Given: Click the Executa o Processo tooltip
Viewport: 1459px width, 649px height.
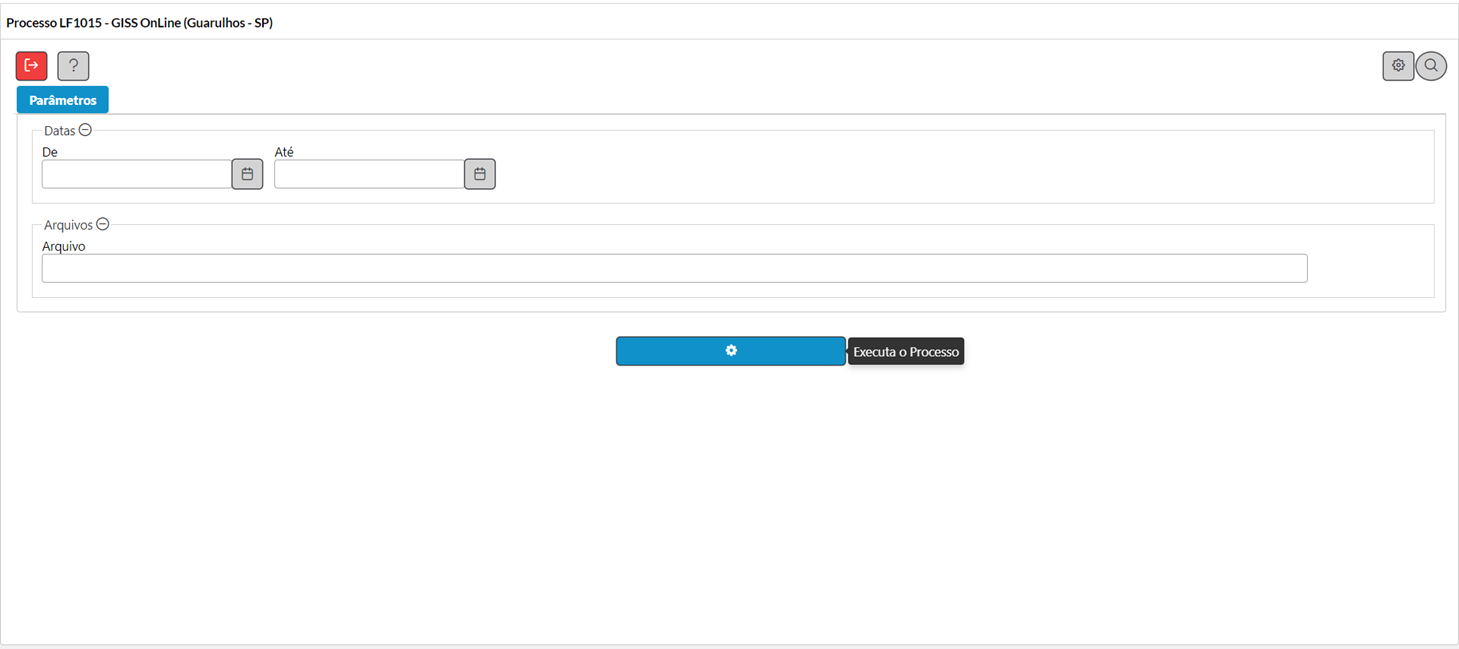Looking at the screenshot, I should 906,351.
